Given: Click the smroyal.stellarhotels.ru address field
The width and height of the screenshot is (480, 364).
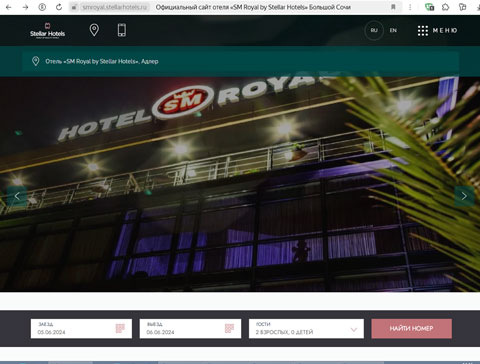Looking at the screenshot, I should (x=115, y=7).
